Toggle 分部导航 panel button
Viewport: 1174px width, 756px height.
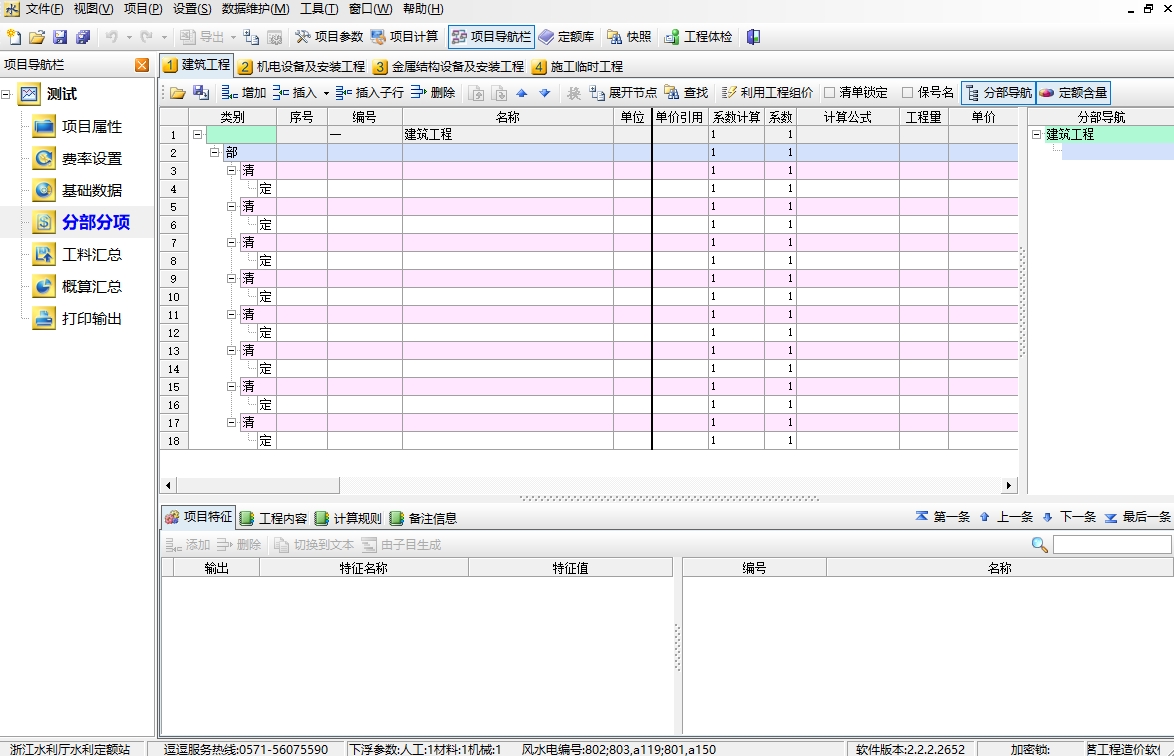pyautogui.click(x=999, y=93)
